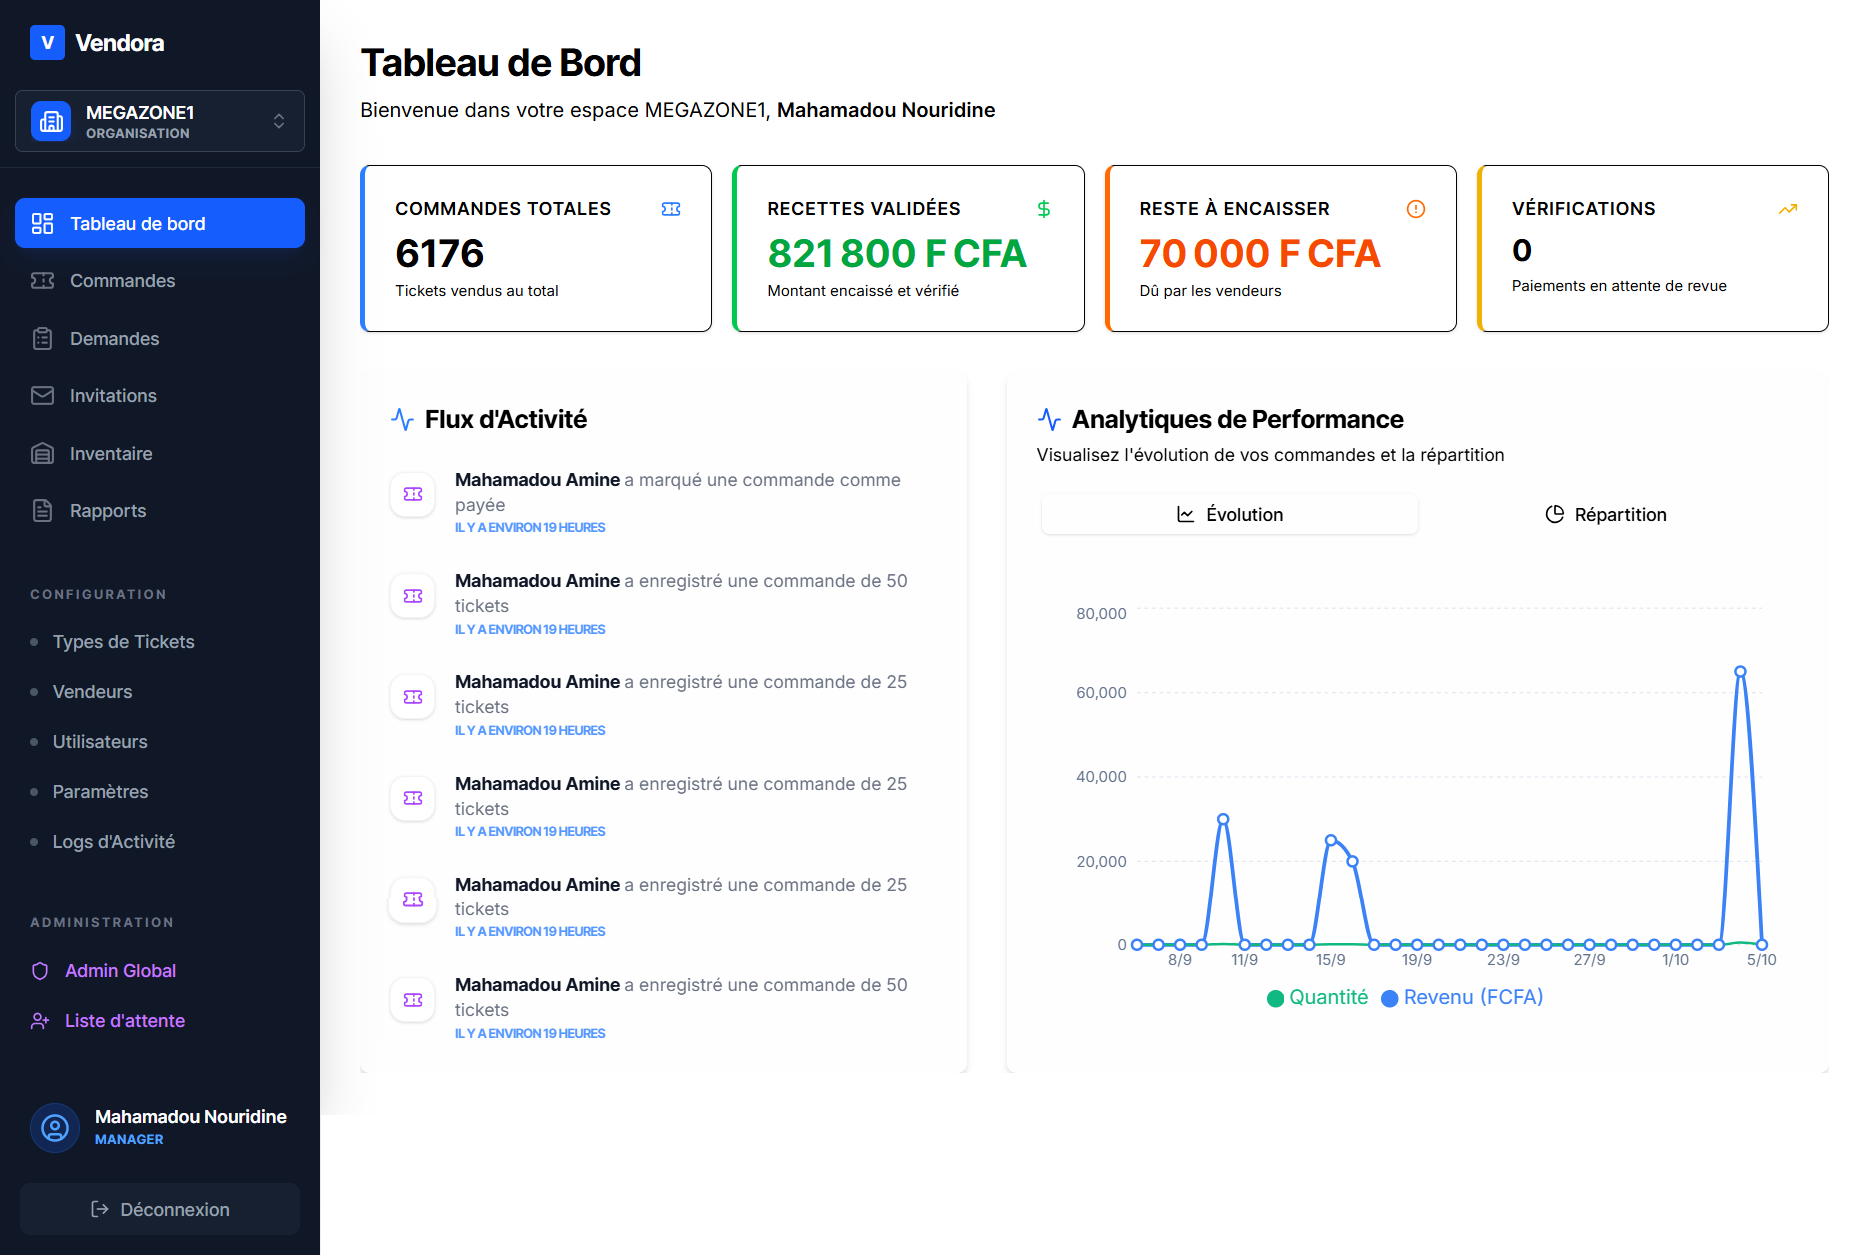Click the ticket icon of the 'marqué une commande comme payée' entry
This screenshot has width=1869, height=1257.
click(x=413, y=494)
